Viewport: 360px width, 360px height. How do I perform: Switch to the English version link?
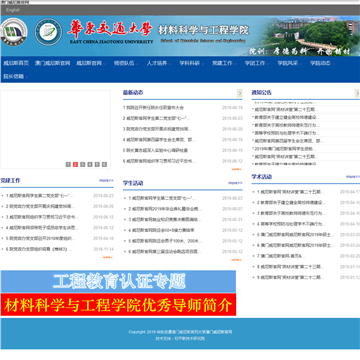tap(13, 10)
